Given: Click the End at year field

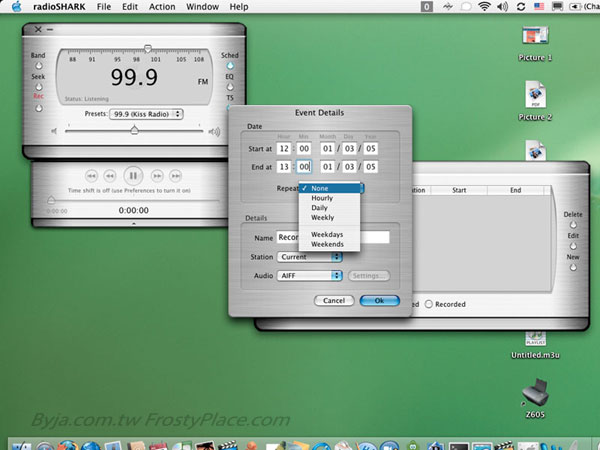Looking at the screenshot, I should pyautogui.click(x=371, y=166).
